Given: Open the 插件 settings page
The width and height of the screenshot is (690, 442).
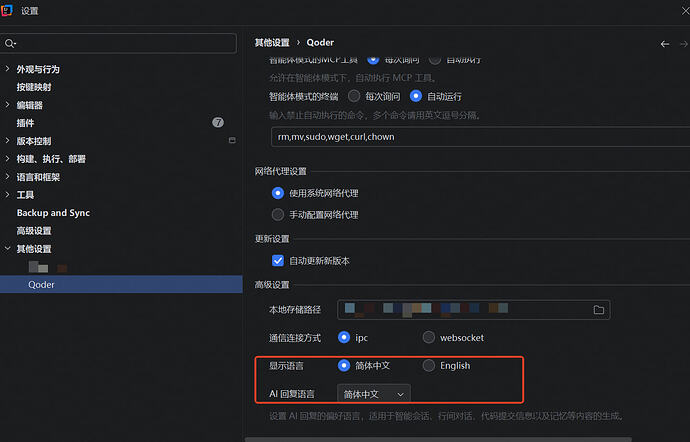Looking at the screenshot, I should [25, 123].
